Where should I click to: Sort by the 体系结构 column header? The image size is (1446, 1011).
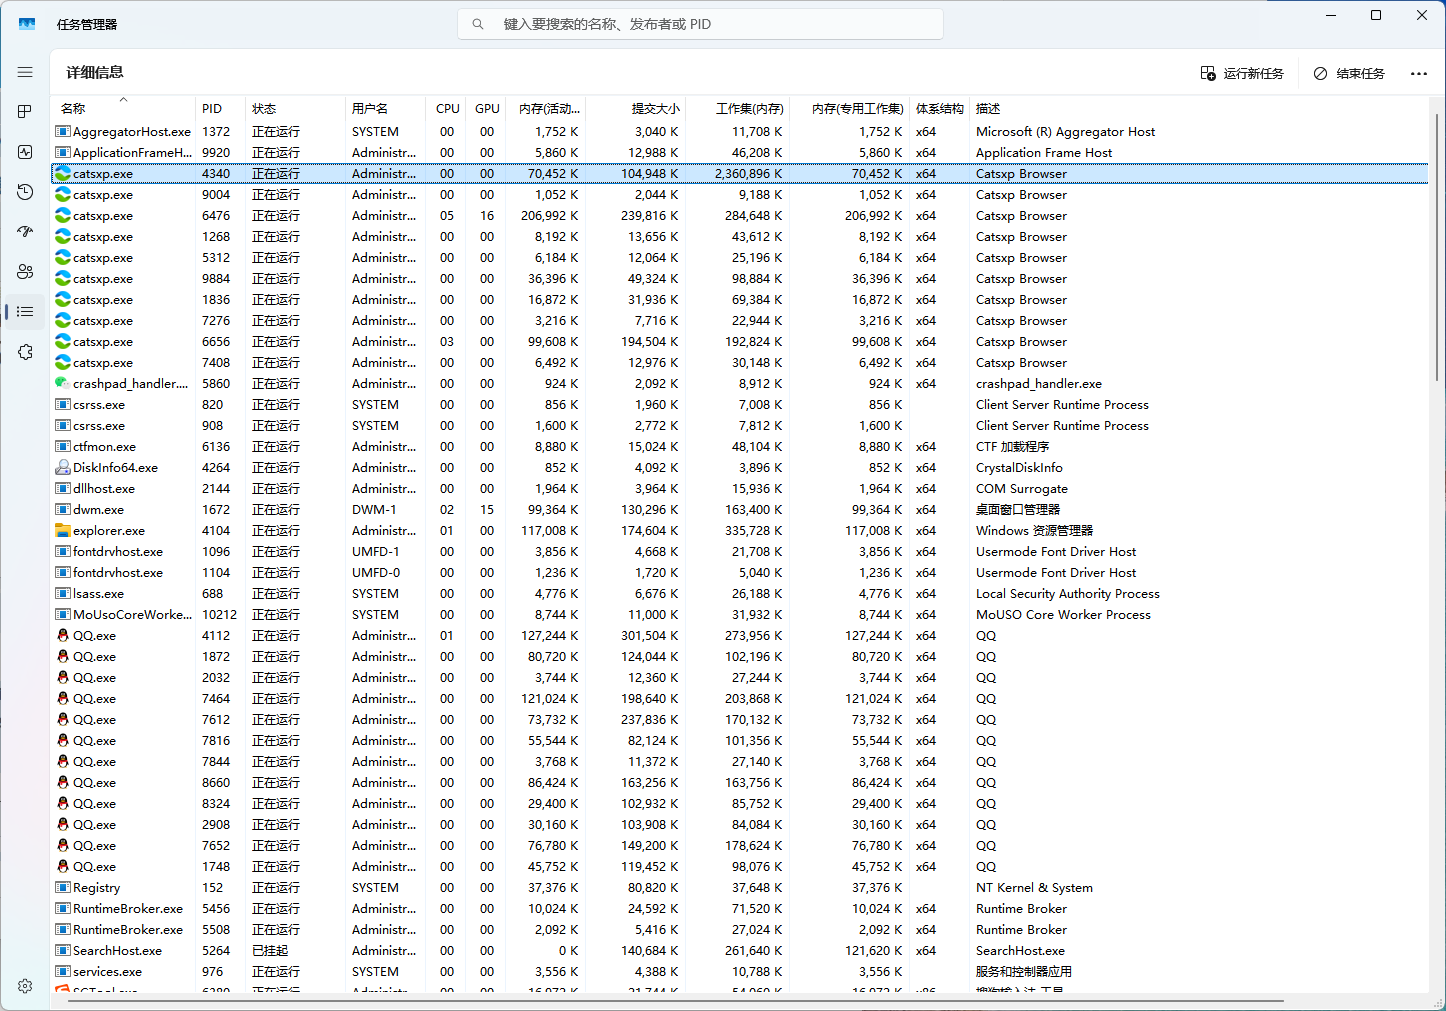pyautogui.click(x=940, y=108)
